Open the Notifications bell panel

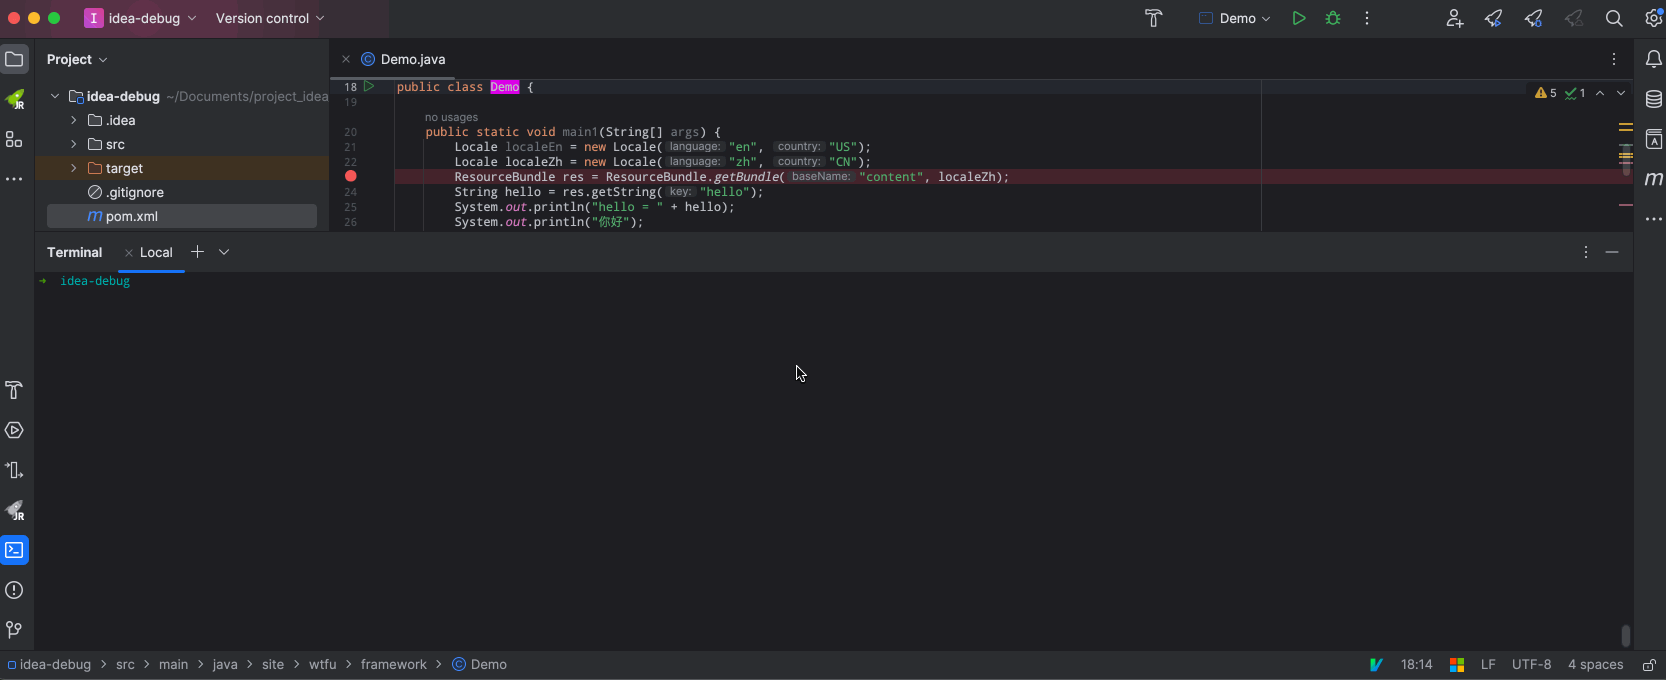(1654, 59)
